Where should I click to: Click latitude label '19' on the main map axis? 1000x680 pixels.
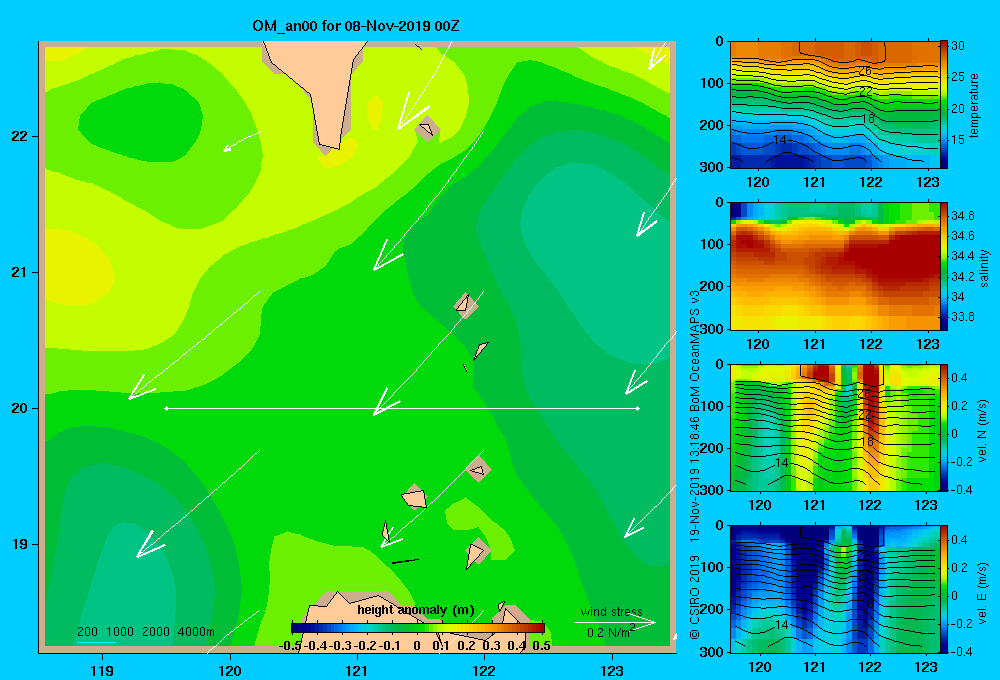point(20,544)
